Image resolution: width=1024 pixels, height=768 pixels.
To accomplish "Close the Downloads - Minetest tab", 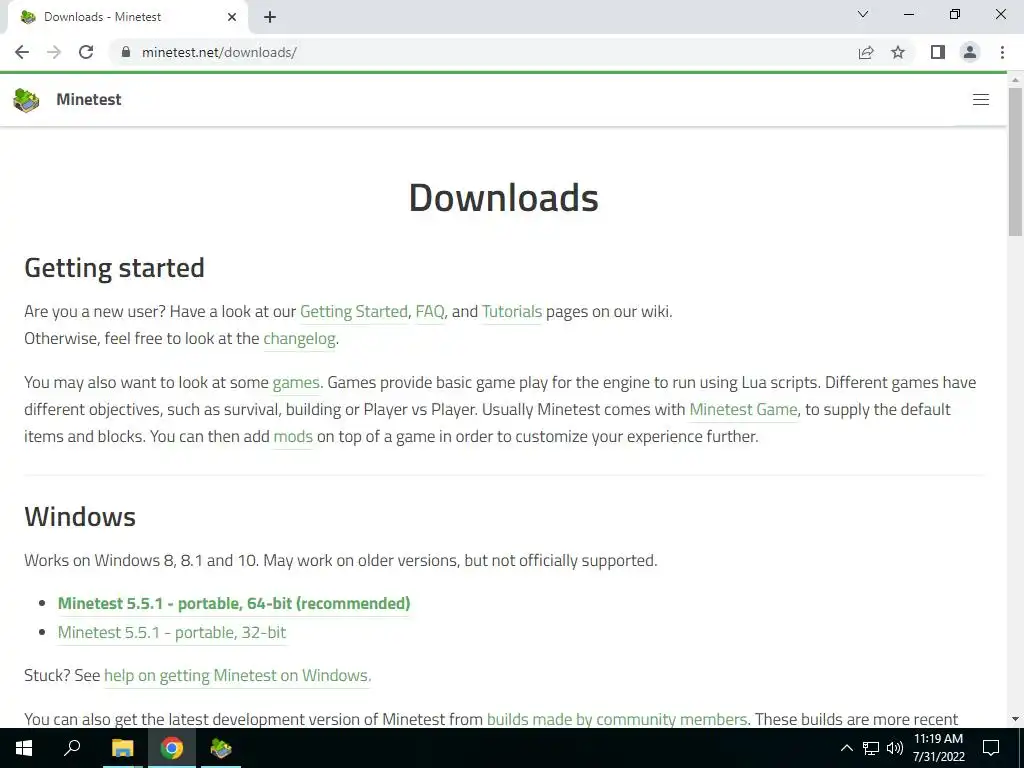I will (x=232, y=17).
